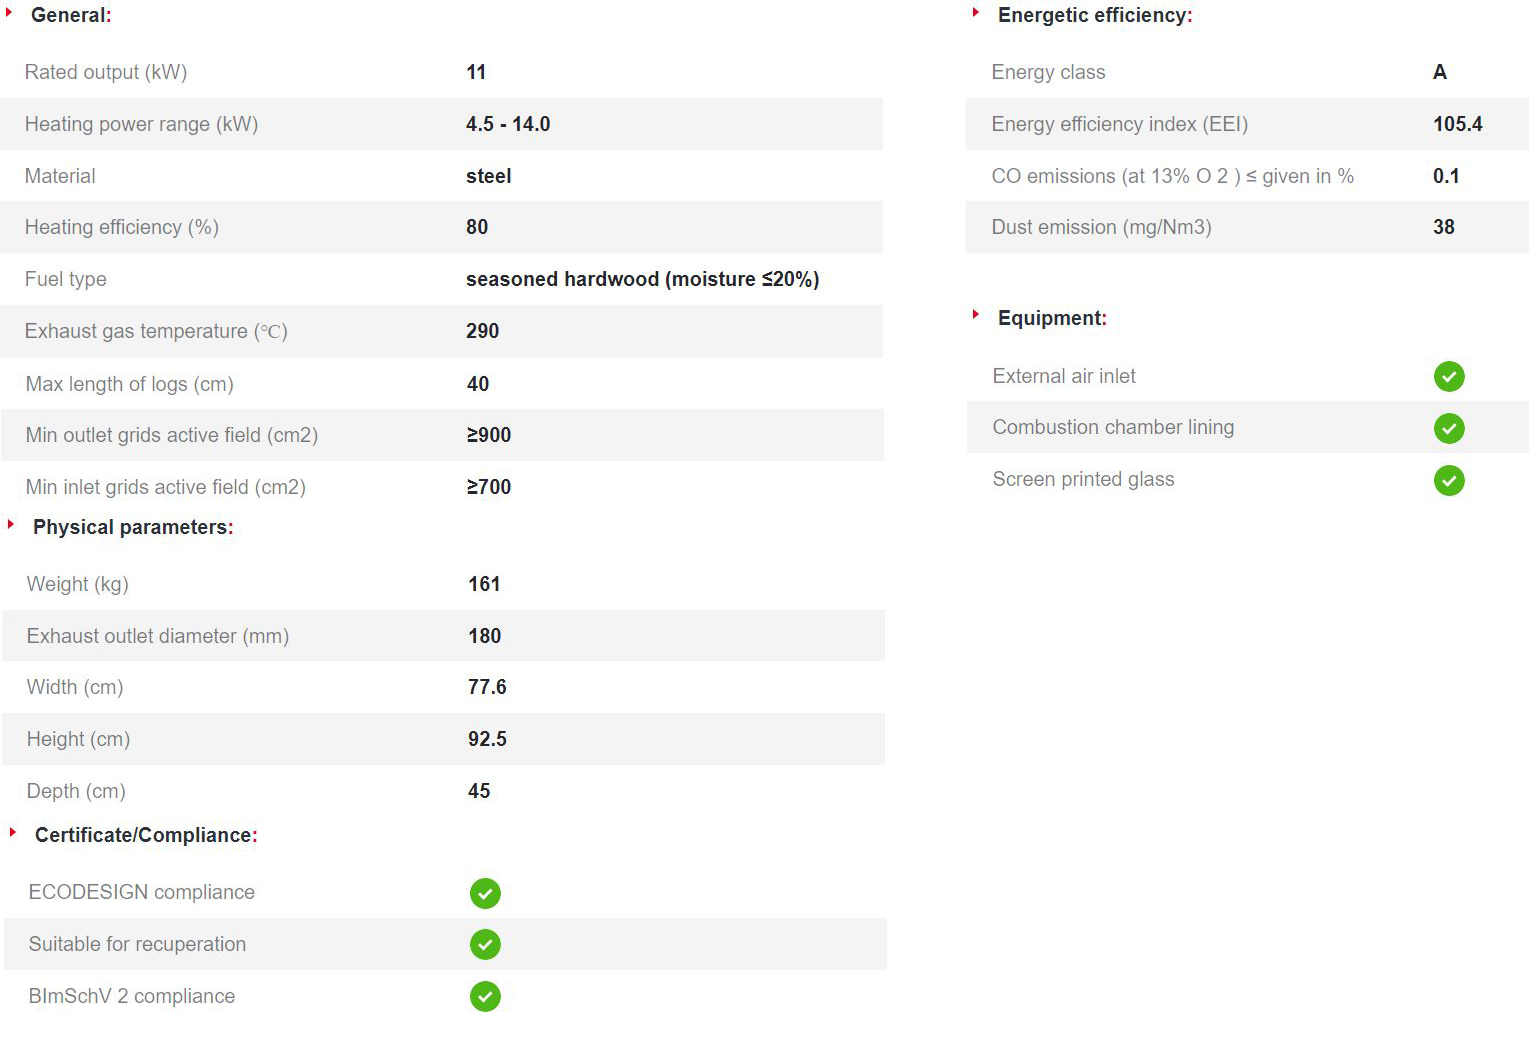
Task: Click the BImSchV 2 compliance checkmark
Action: [x=485, y=996]
